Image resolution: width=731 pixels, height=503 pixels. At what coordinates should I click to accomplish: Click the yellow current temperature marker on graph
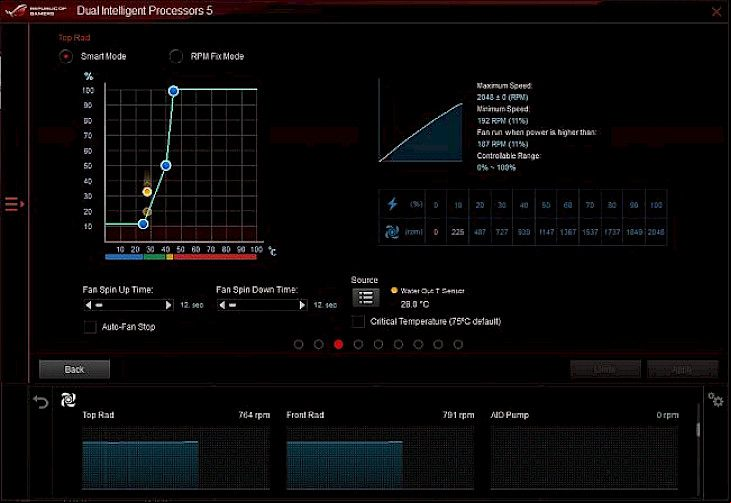(x=147, y=192)
